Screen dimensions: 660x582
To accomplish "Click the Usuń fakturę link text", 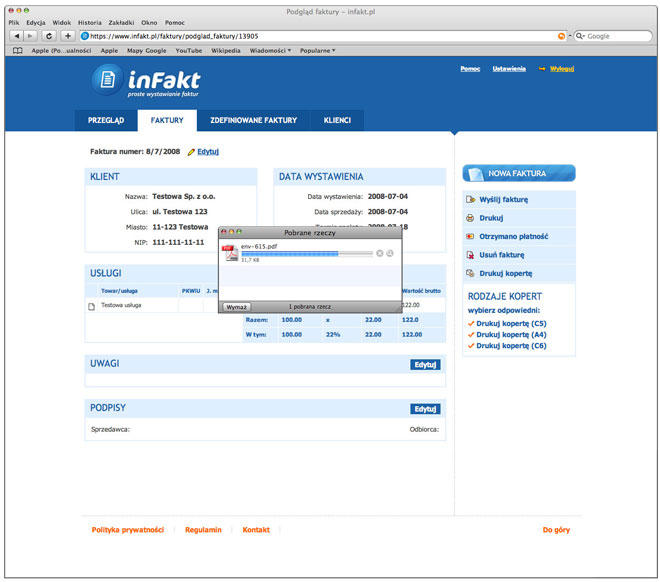I will [x=502, y=255].
